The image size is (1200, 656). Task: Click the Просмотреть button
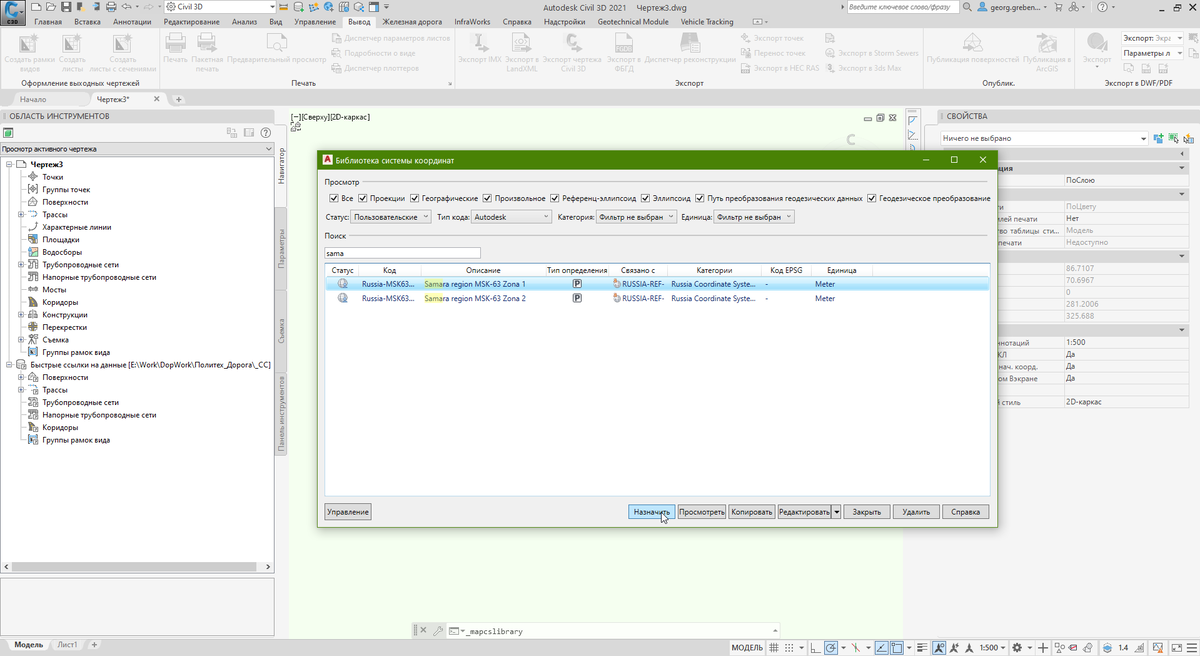pos(702,512)
